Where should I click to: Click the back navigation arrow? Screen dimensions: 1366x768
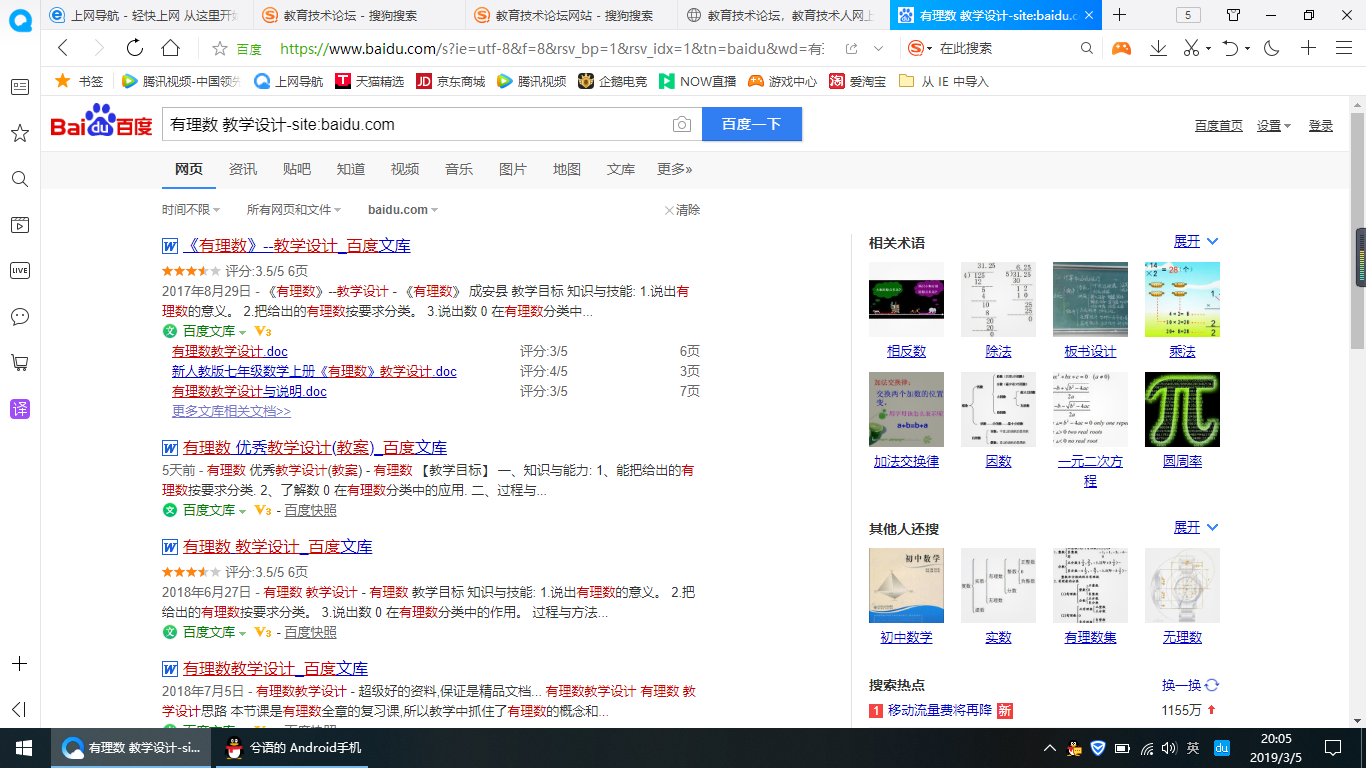pos(63,48)
